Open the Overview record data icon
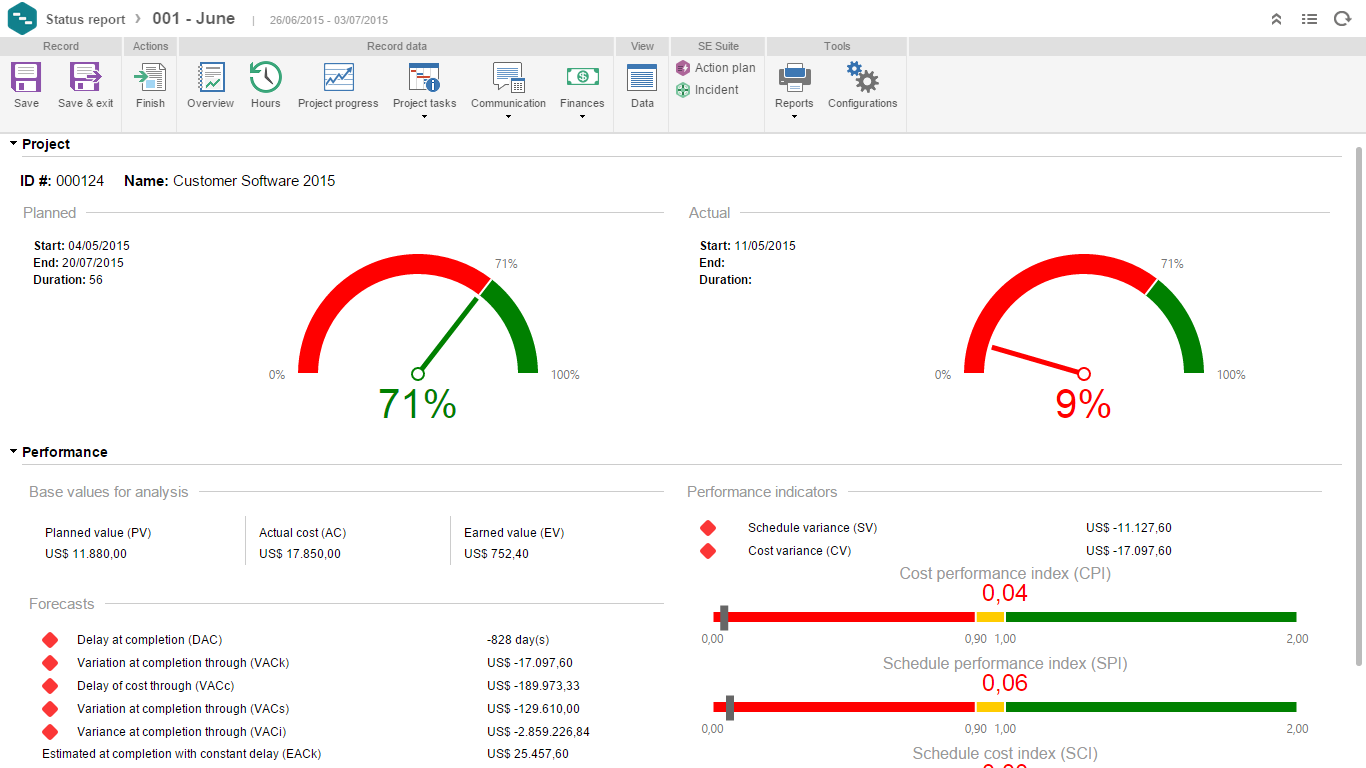 click(x=210, y=78)
